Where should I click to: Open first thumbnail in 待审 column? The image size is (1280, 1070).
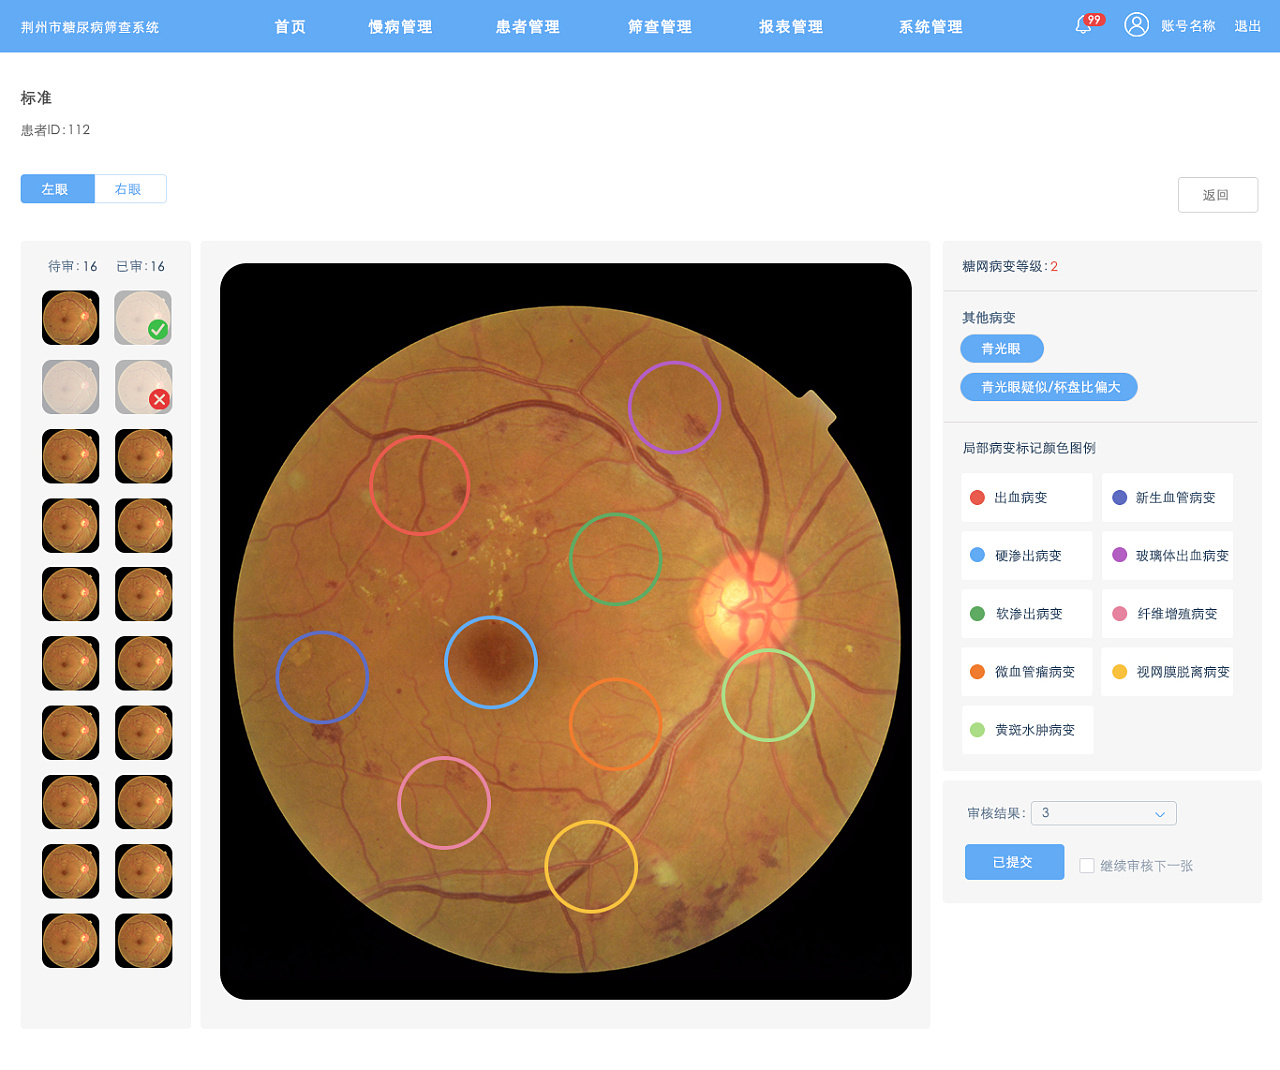point(70,317)
